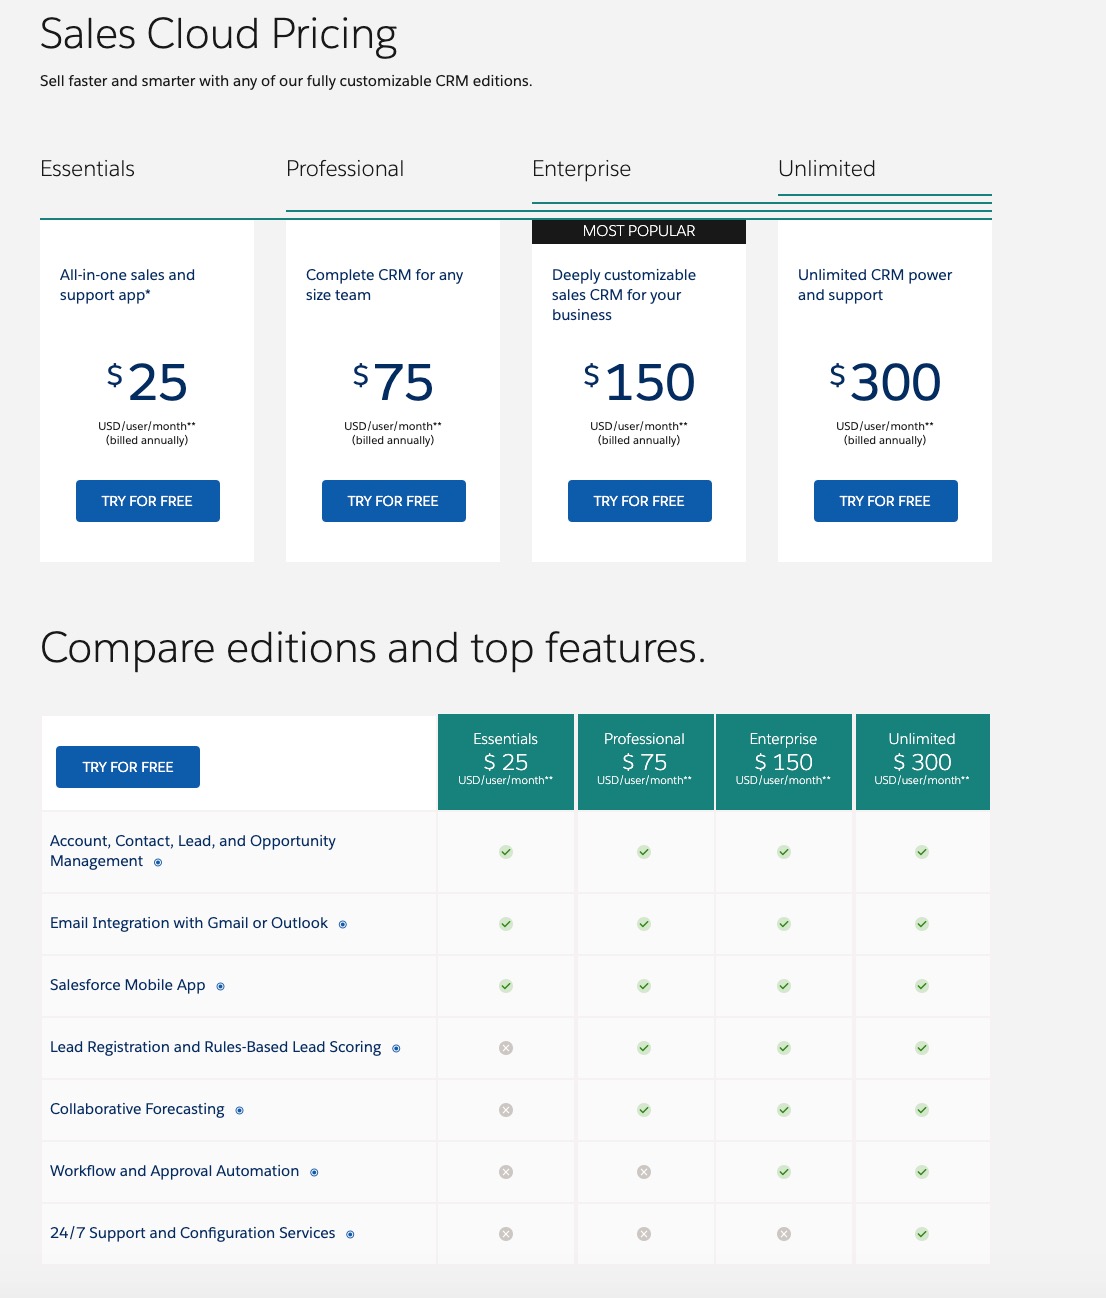
Task: Click the Essentials $25 table column header
Action: [x=506, y=762]
